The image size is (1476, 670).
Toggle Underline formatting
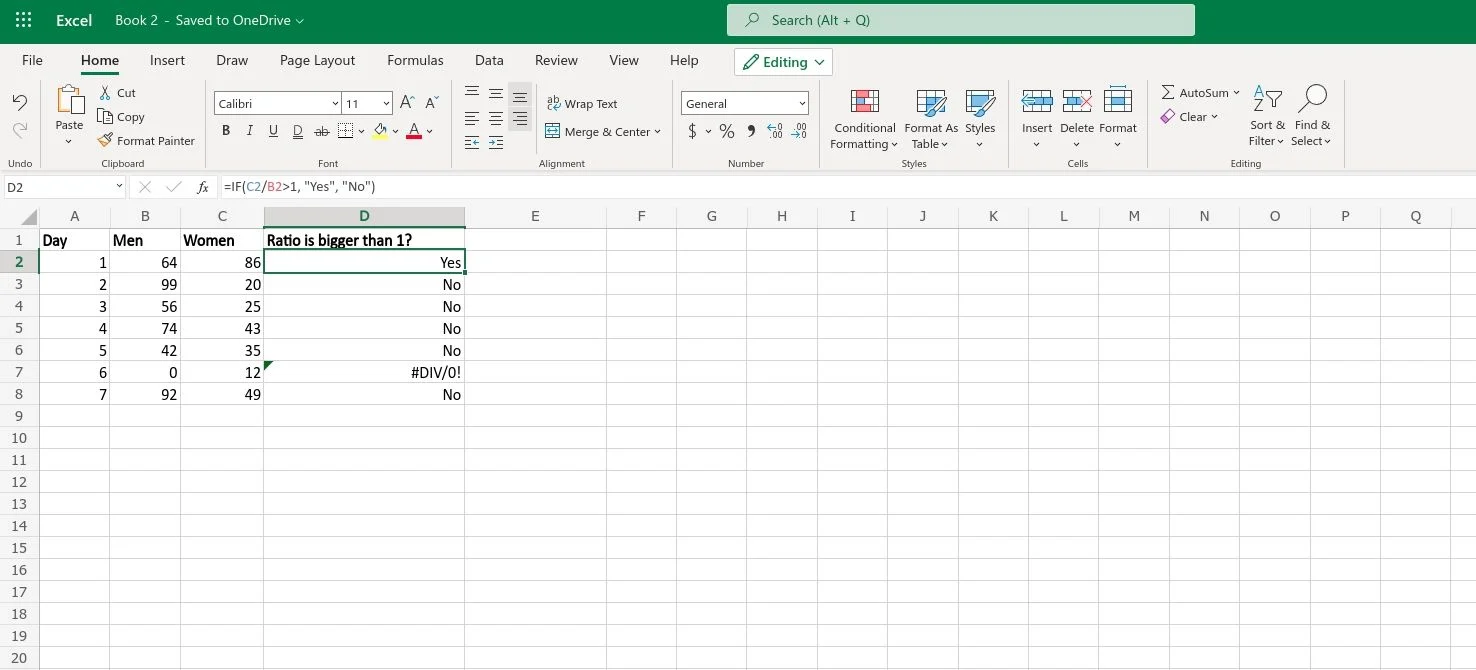click(x=273, y=131)
